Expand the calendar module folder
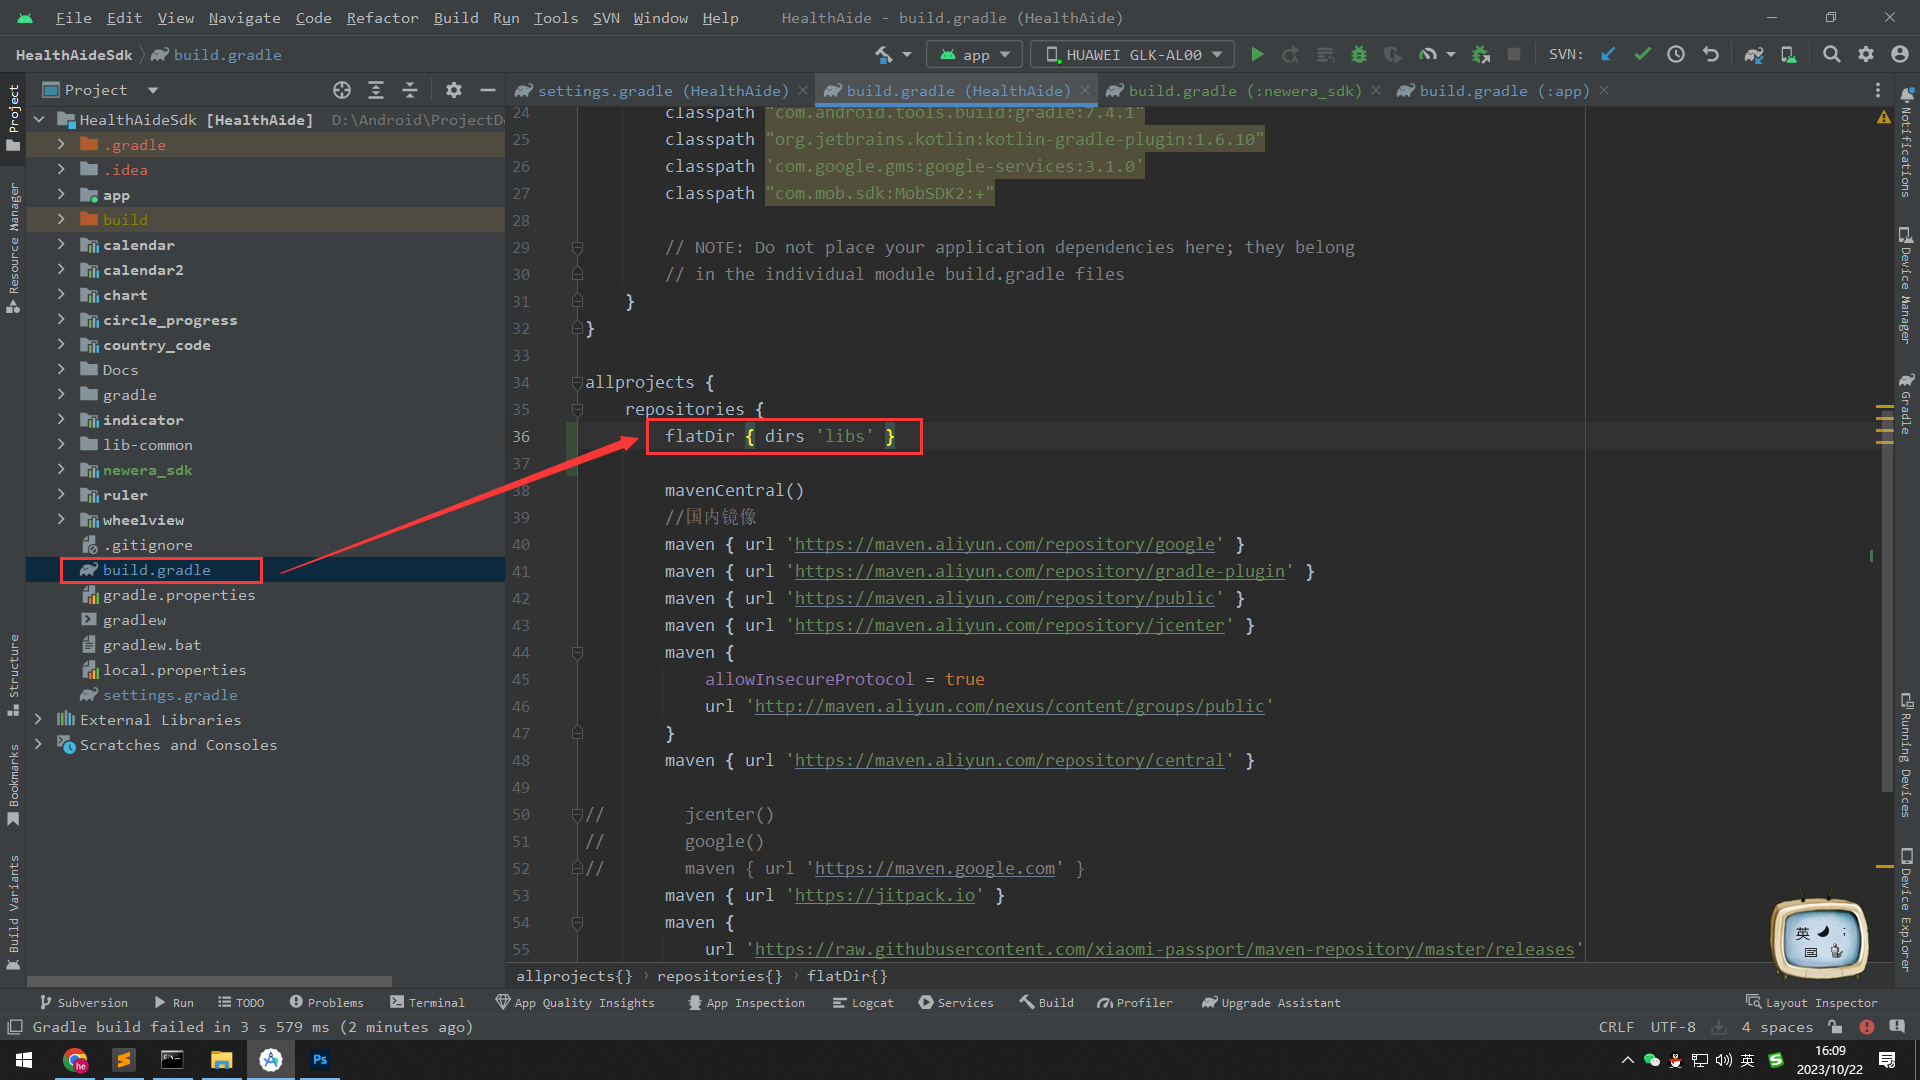This screenshot has height=1080, width=1920. pos(61,244)
